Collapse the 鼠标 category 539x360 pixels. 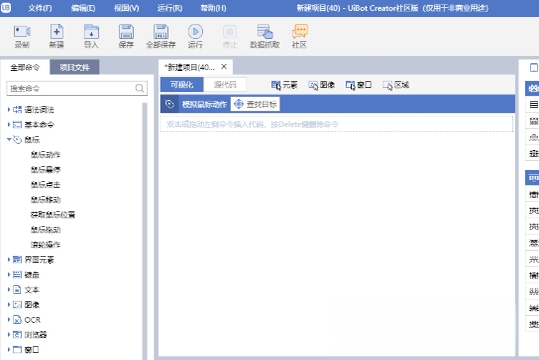pos(9,139)
